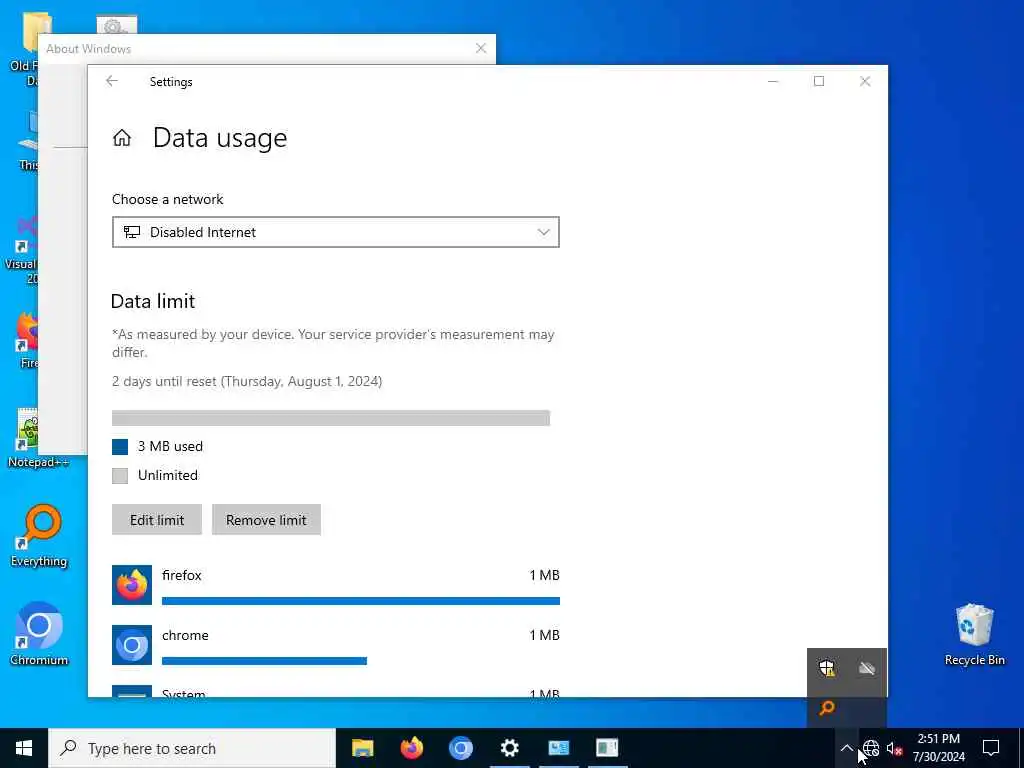Click the chrome app icon in usage list
This screenshot has height=768, width=1024.
(x=132, y=645)
